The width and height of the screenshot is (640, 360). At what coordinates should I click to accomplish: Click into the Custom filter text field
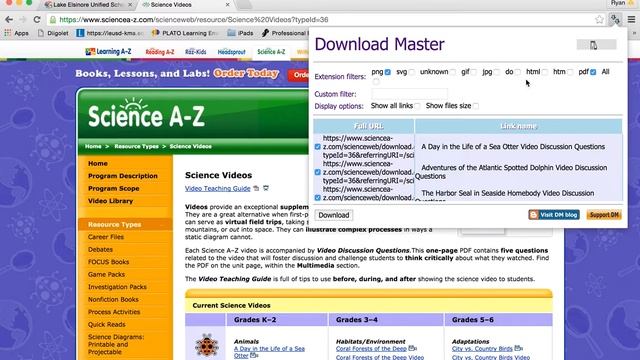(409, 94)
